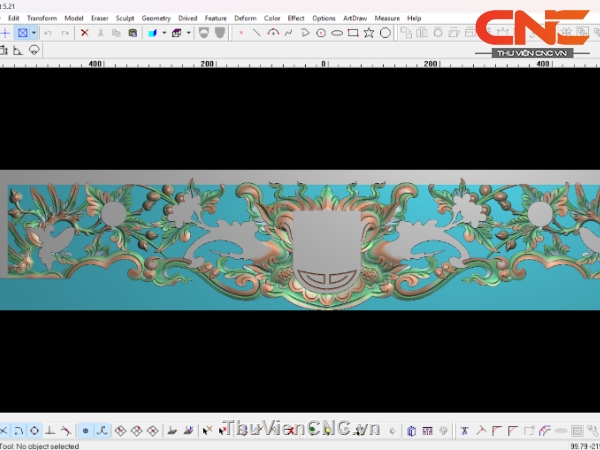Click the shield-shaped relief icon
Image resolution: width=600 pixels, height=450 pixels.
point(204,33)
